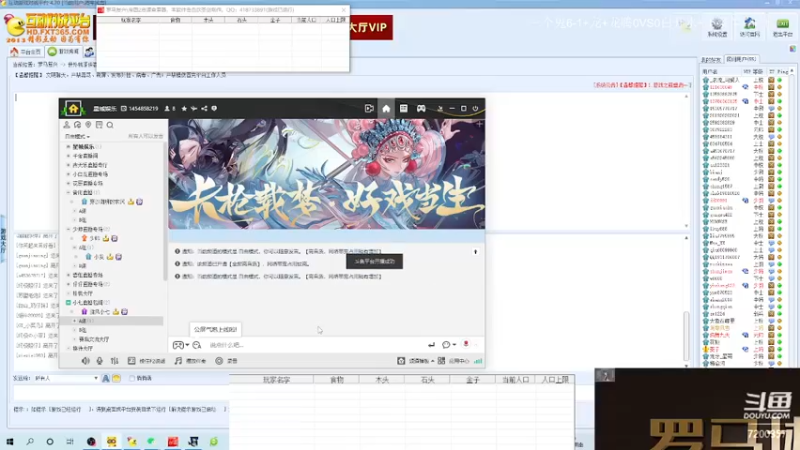
Task: Click the YY channel home logo icon
Action: click(x=73, y=109)
